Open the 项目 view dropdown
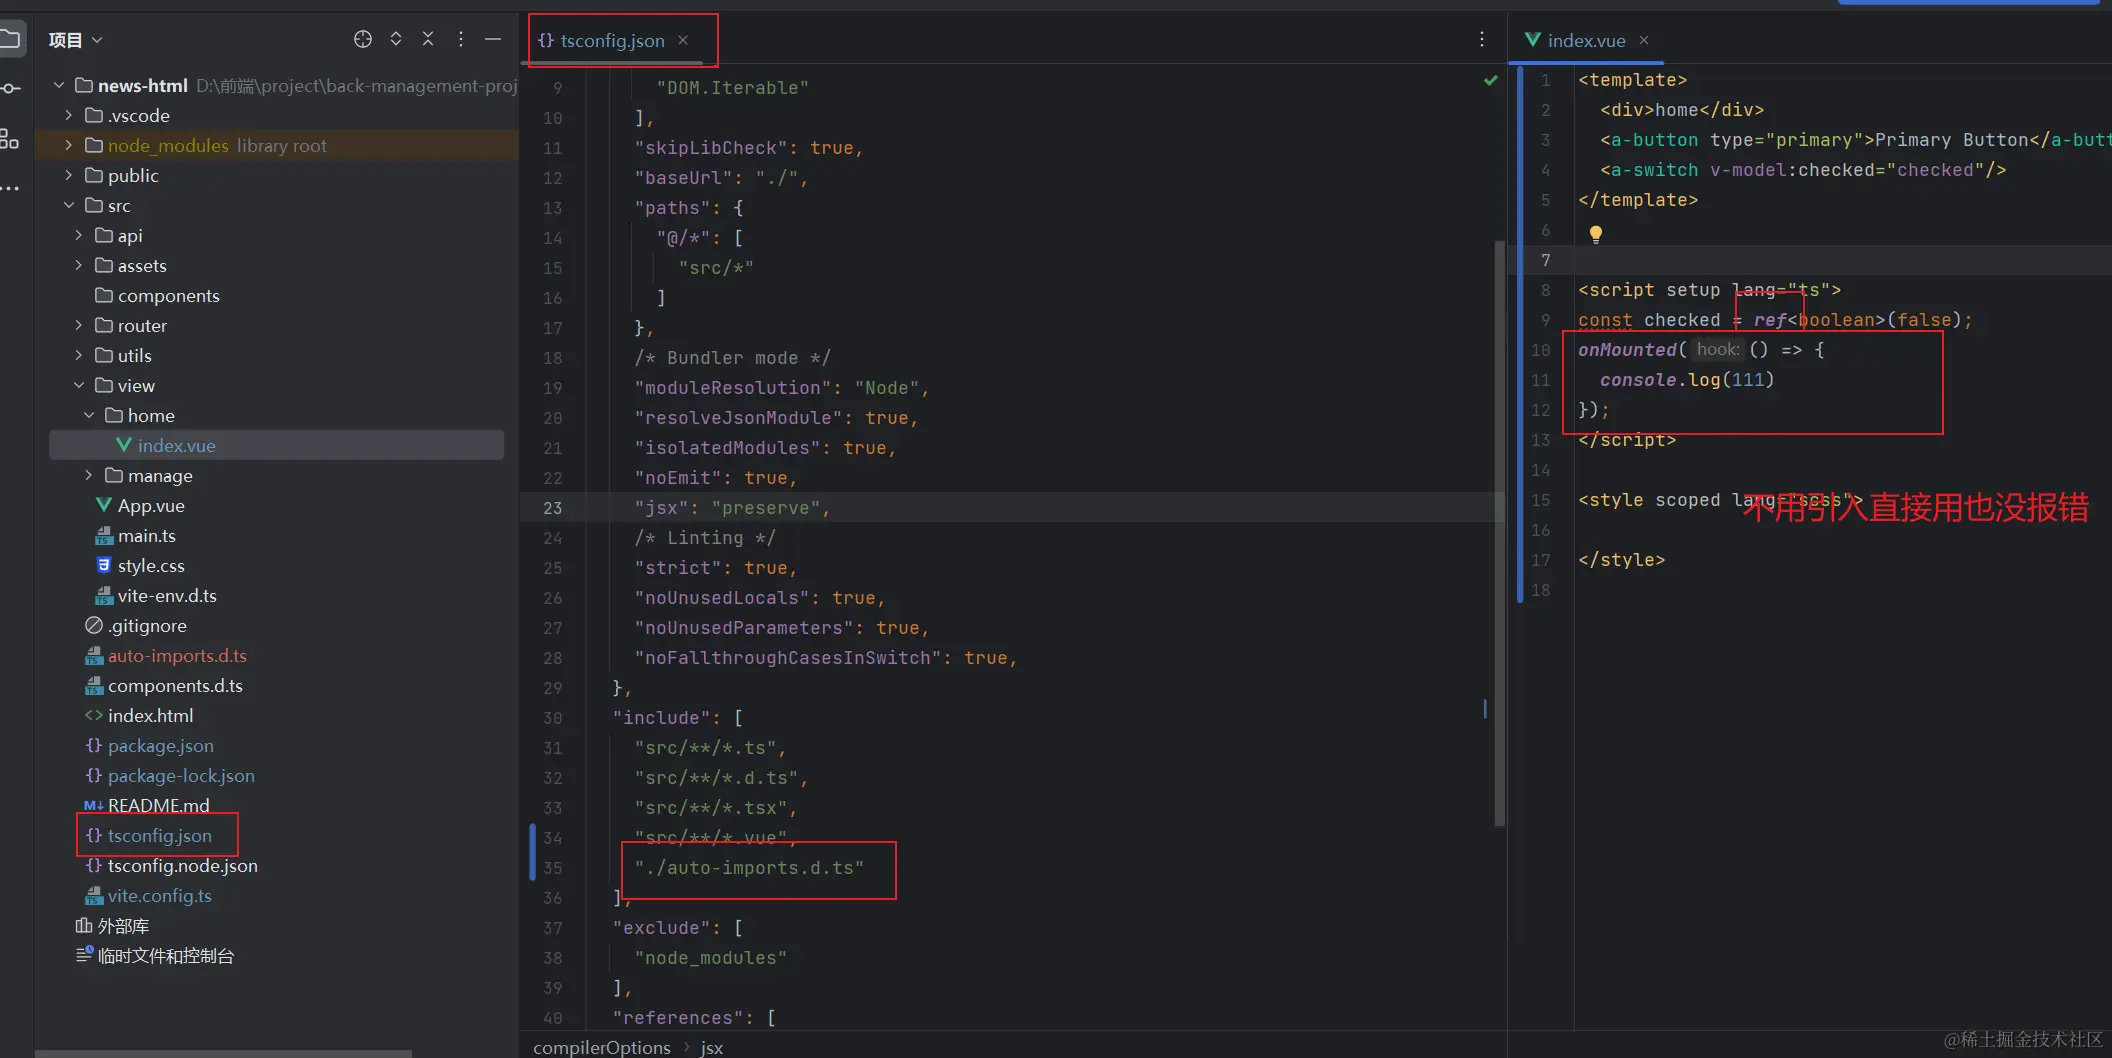Viewport: 2112px width, 1058px height. coord(76,40)
